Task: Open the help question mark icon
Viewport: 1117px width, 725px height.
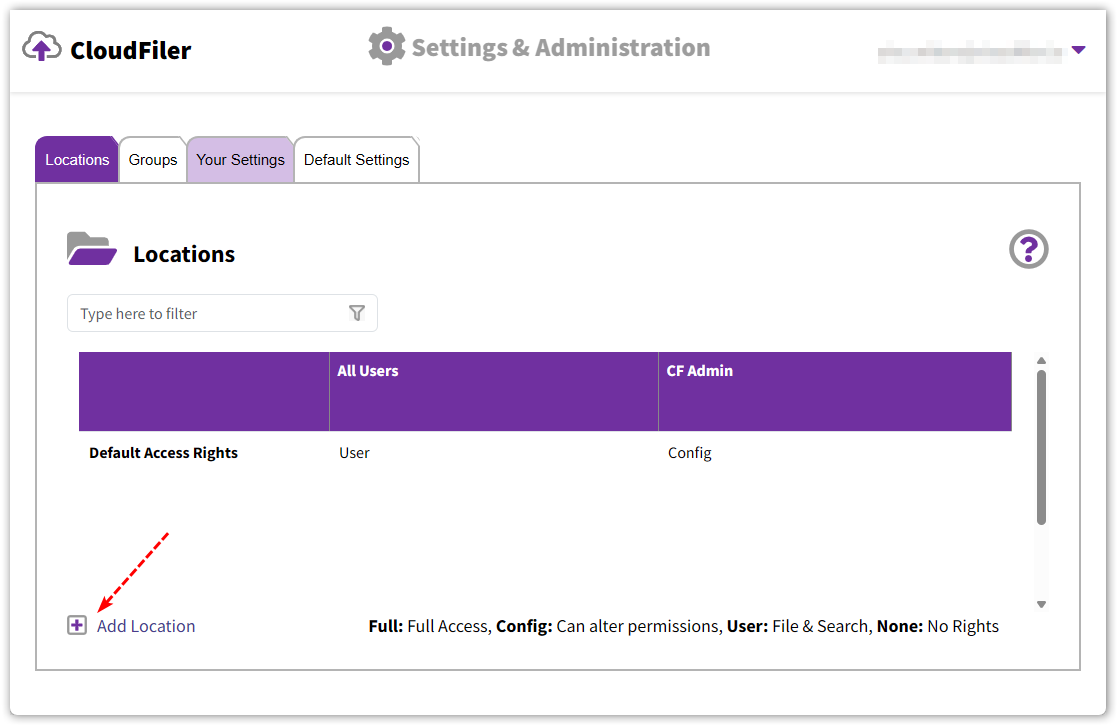Action: point(1028,249)
